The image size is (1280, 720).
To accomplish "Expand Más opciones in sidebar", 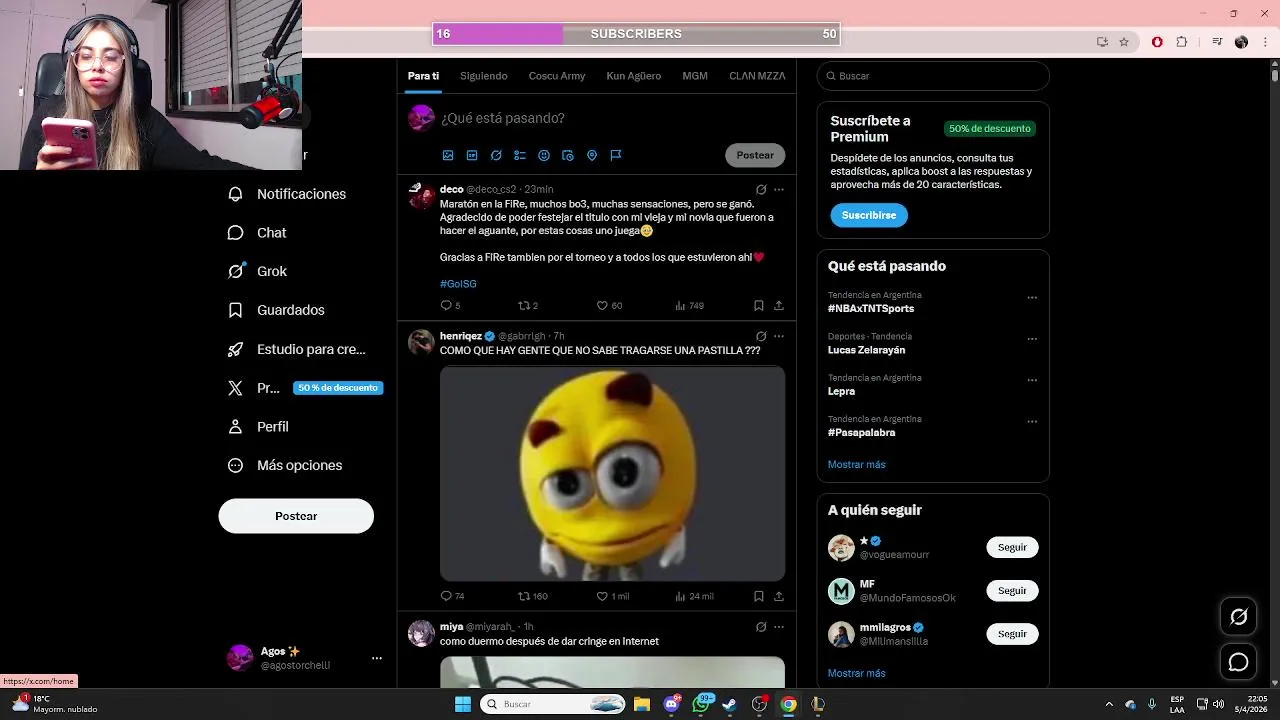I will 285,465.
